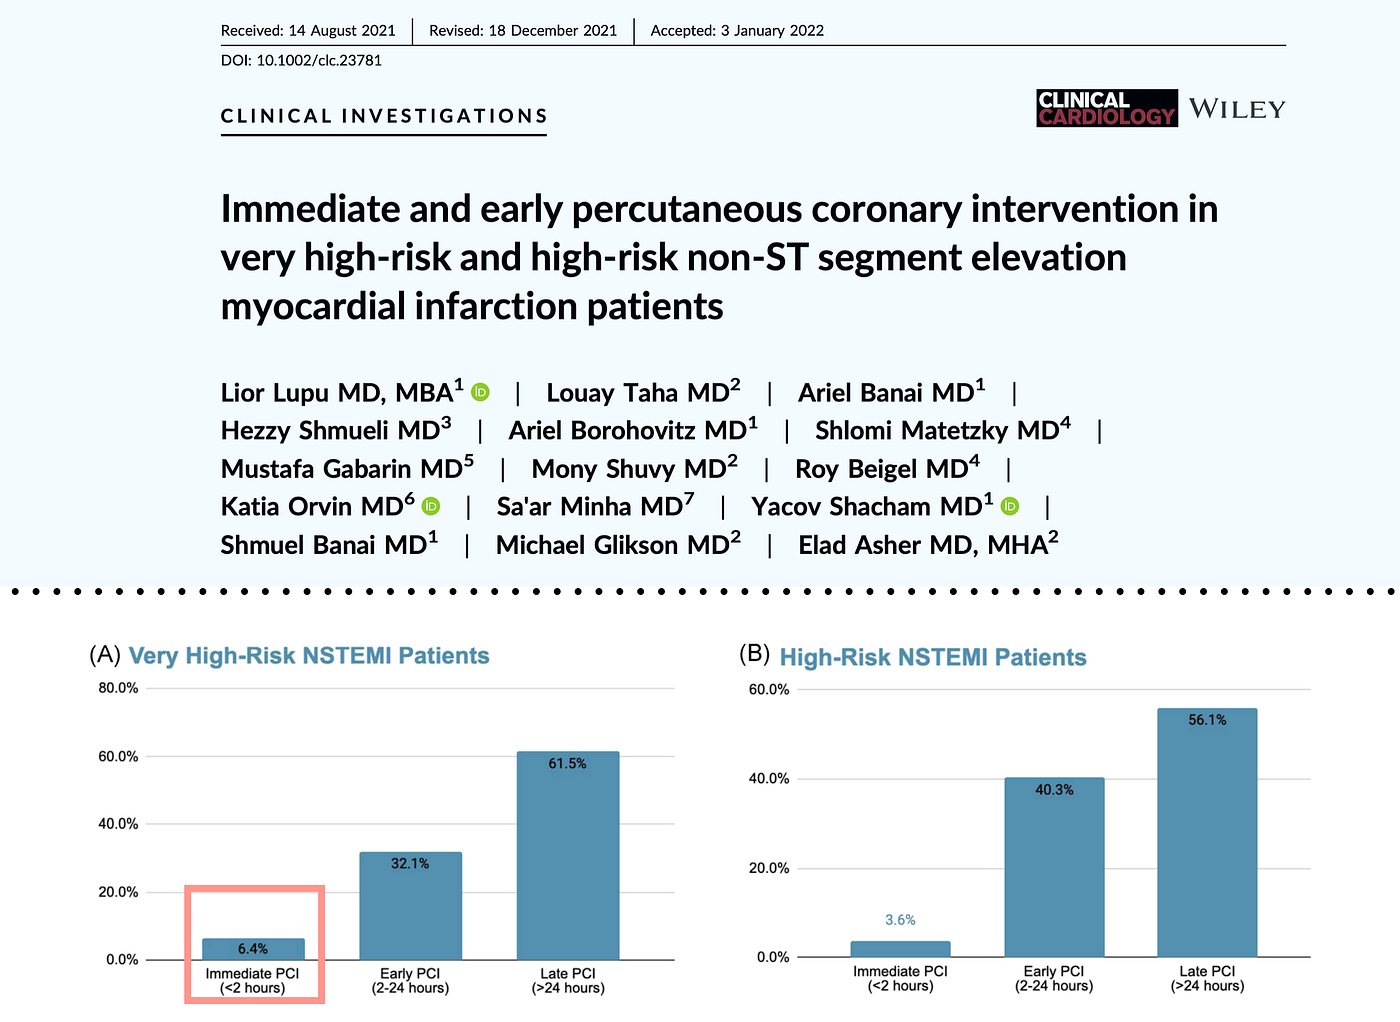Click the article title text

(x=719, y=257)
